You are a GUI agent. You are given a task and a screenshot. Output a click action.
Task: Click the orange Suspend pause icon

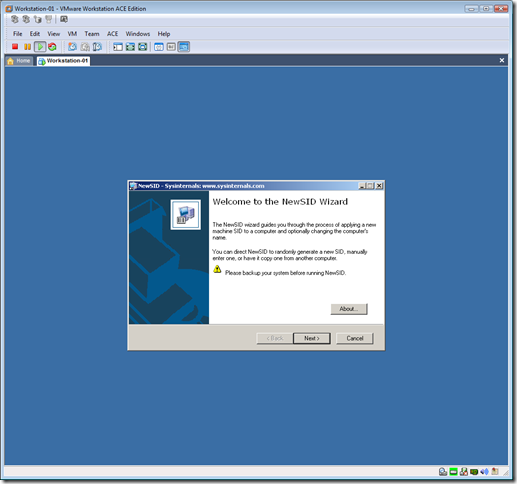coord(27,47)
